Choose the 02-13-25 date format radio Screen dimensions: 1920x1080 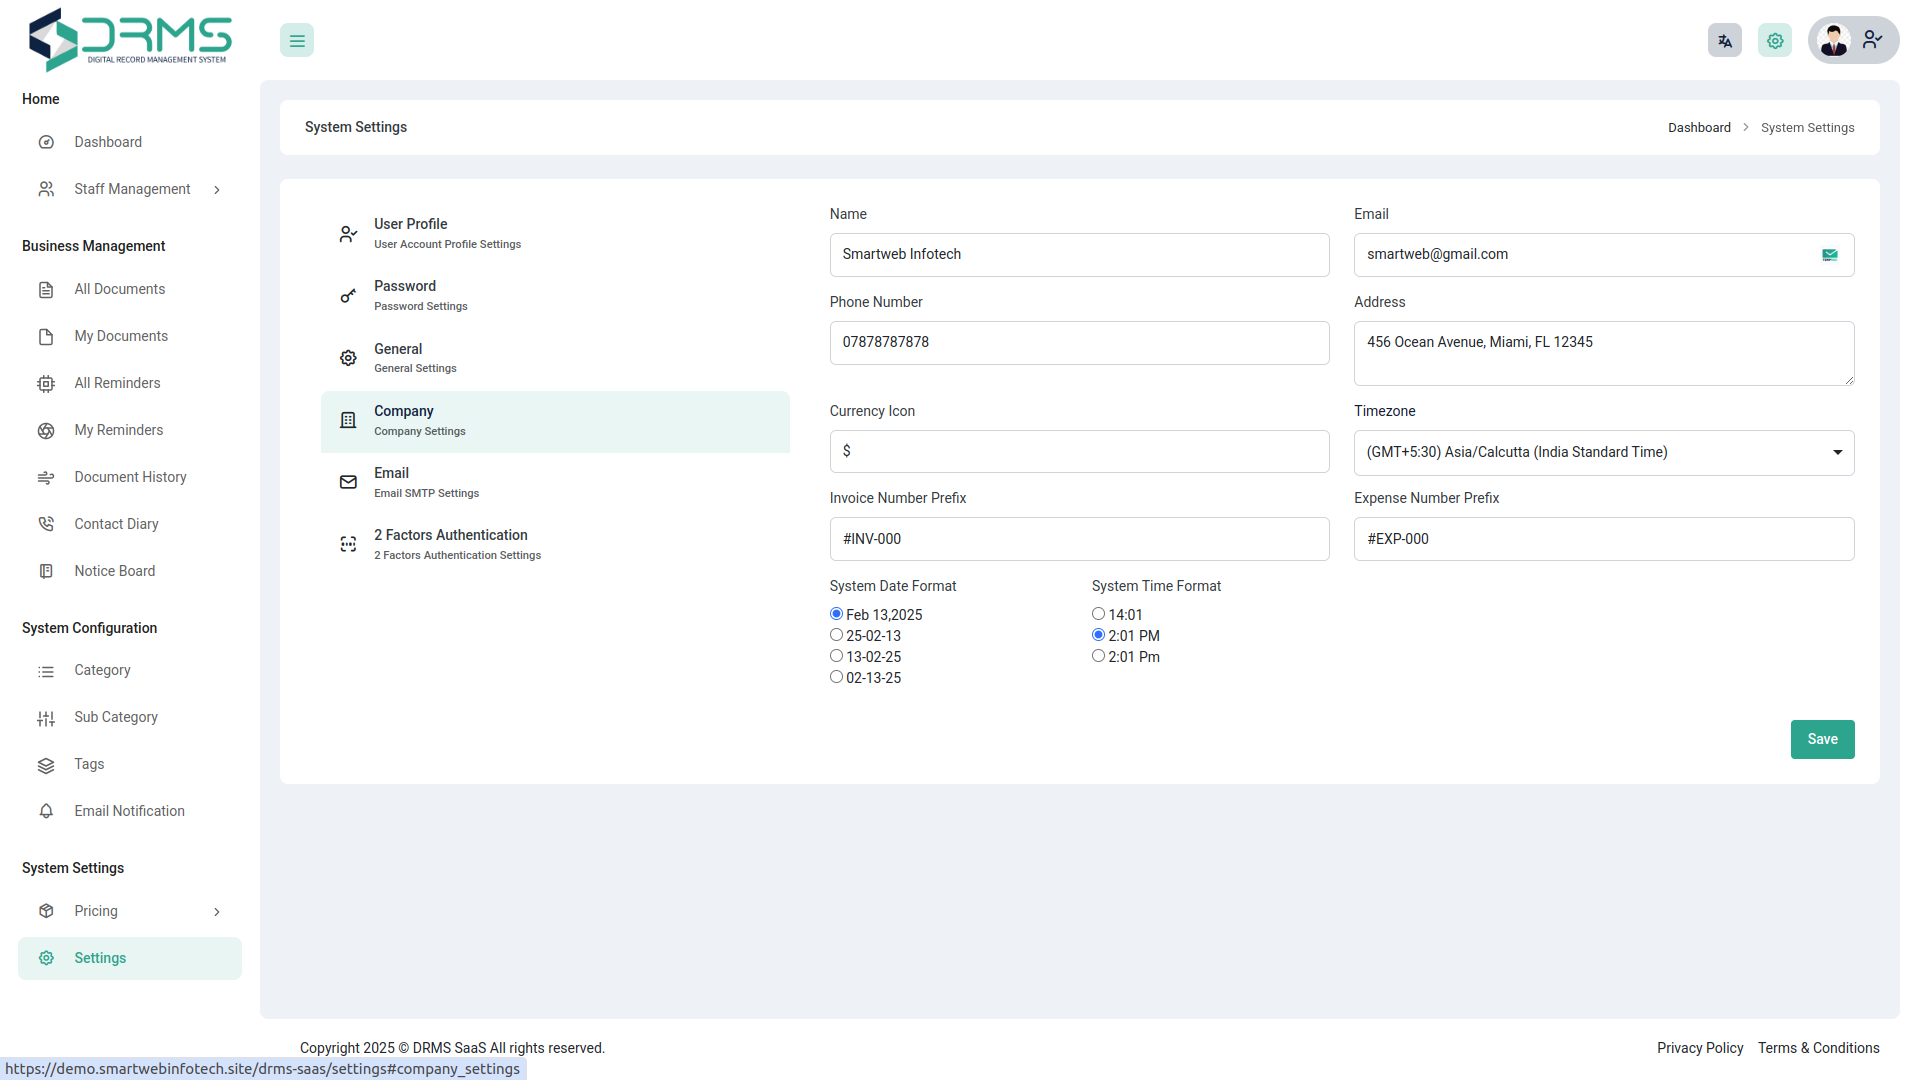pyautogui.click(x=836, y=677)
